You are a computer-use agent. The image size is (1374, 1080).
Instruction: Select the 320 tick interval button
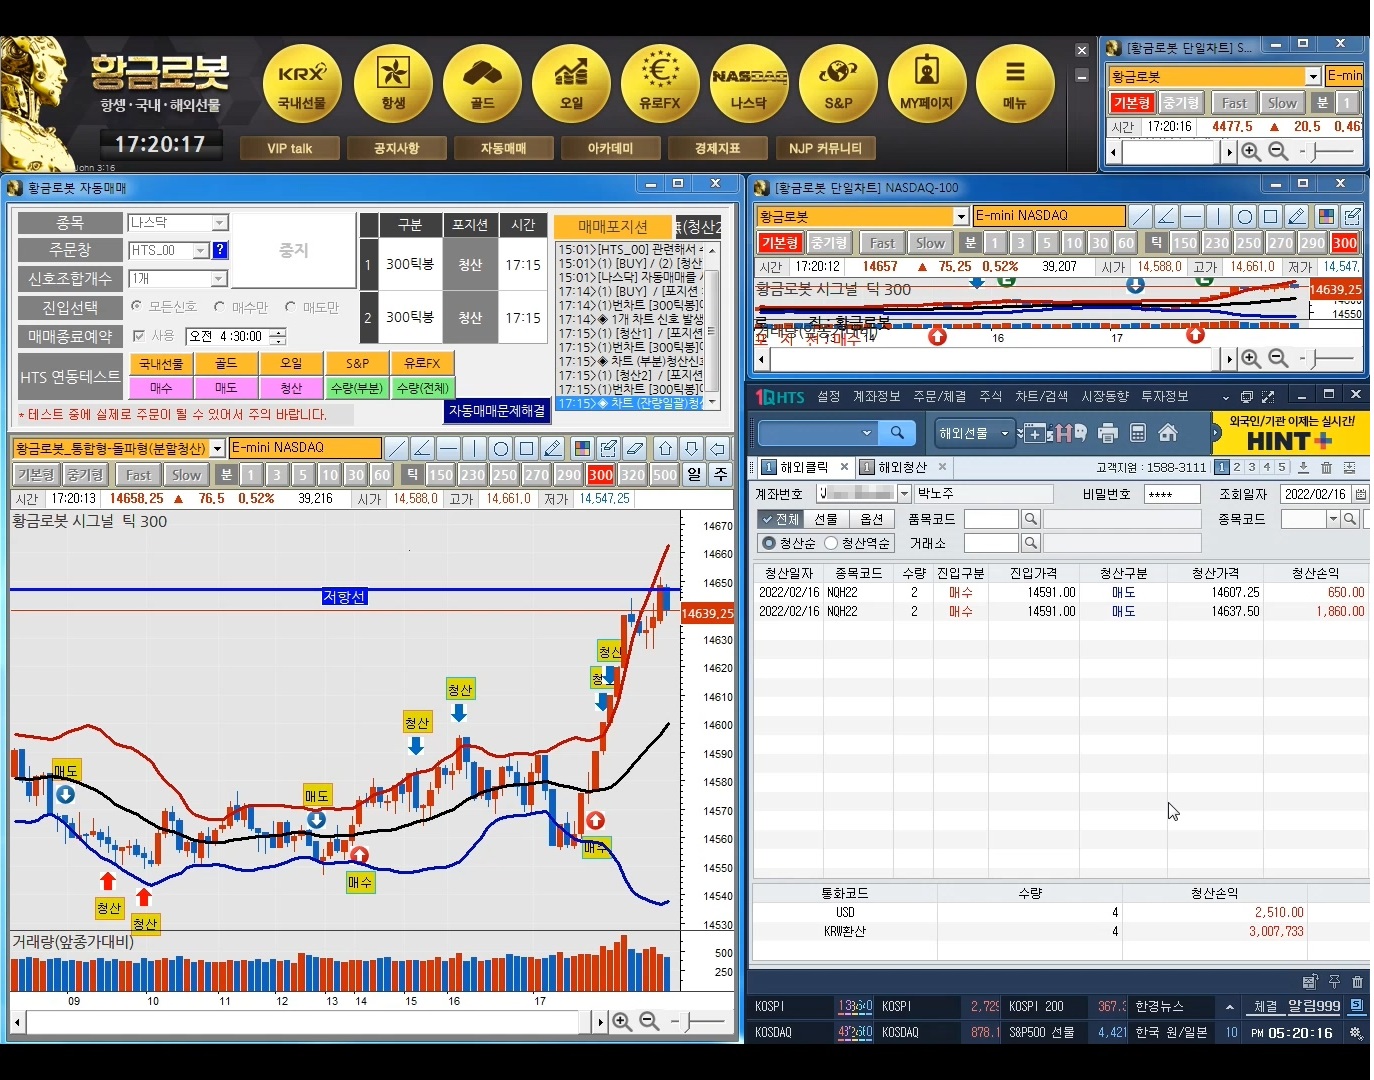[x=632, y=475]
